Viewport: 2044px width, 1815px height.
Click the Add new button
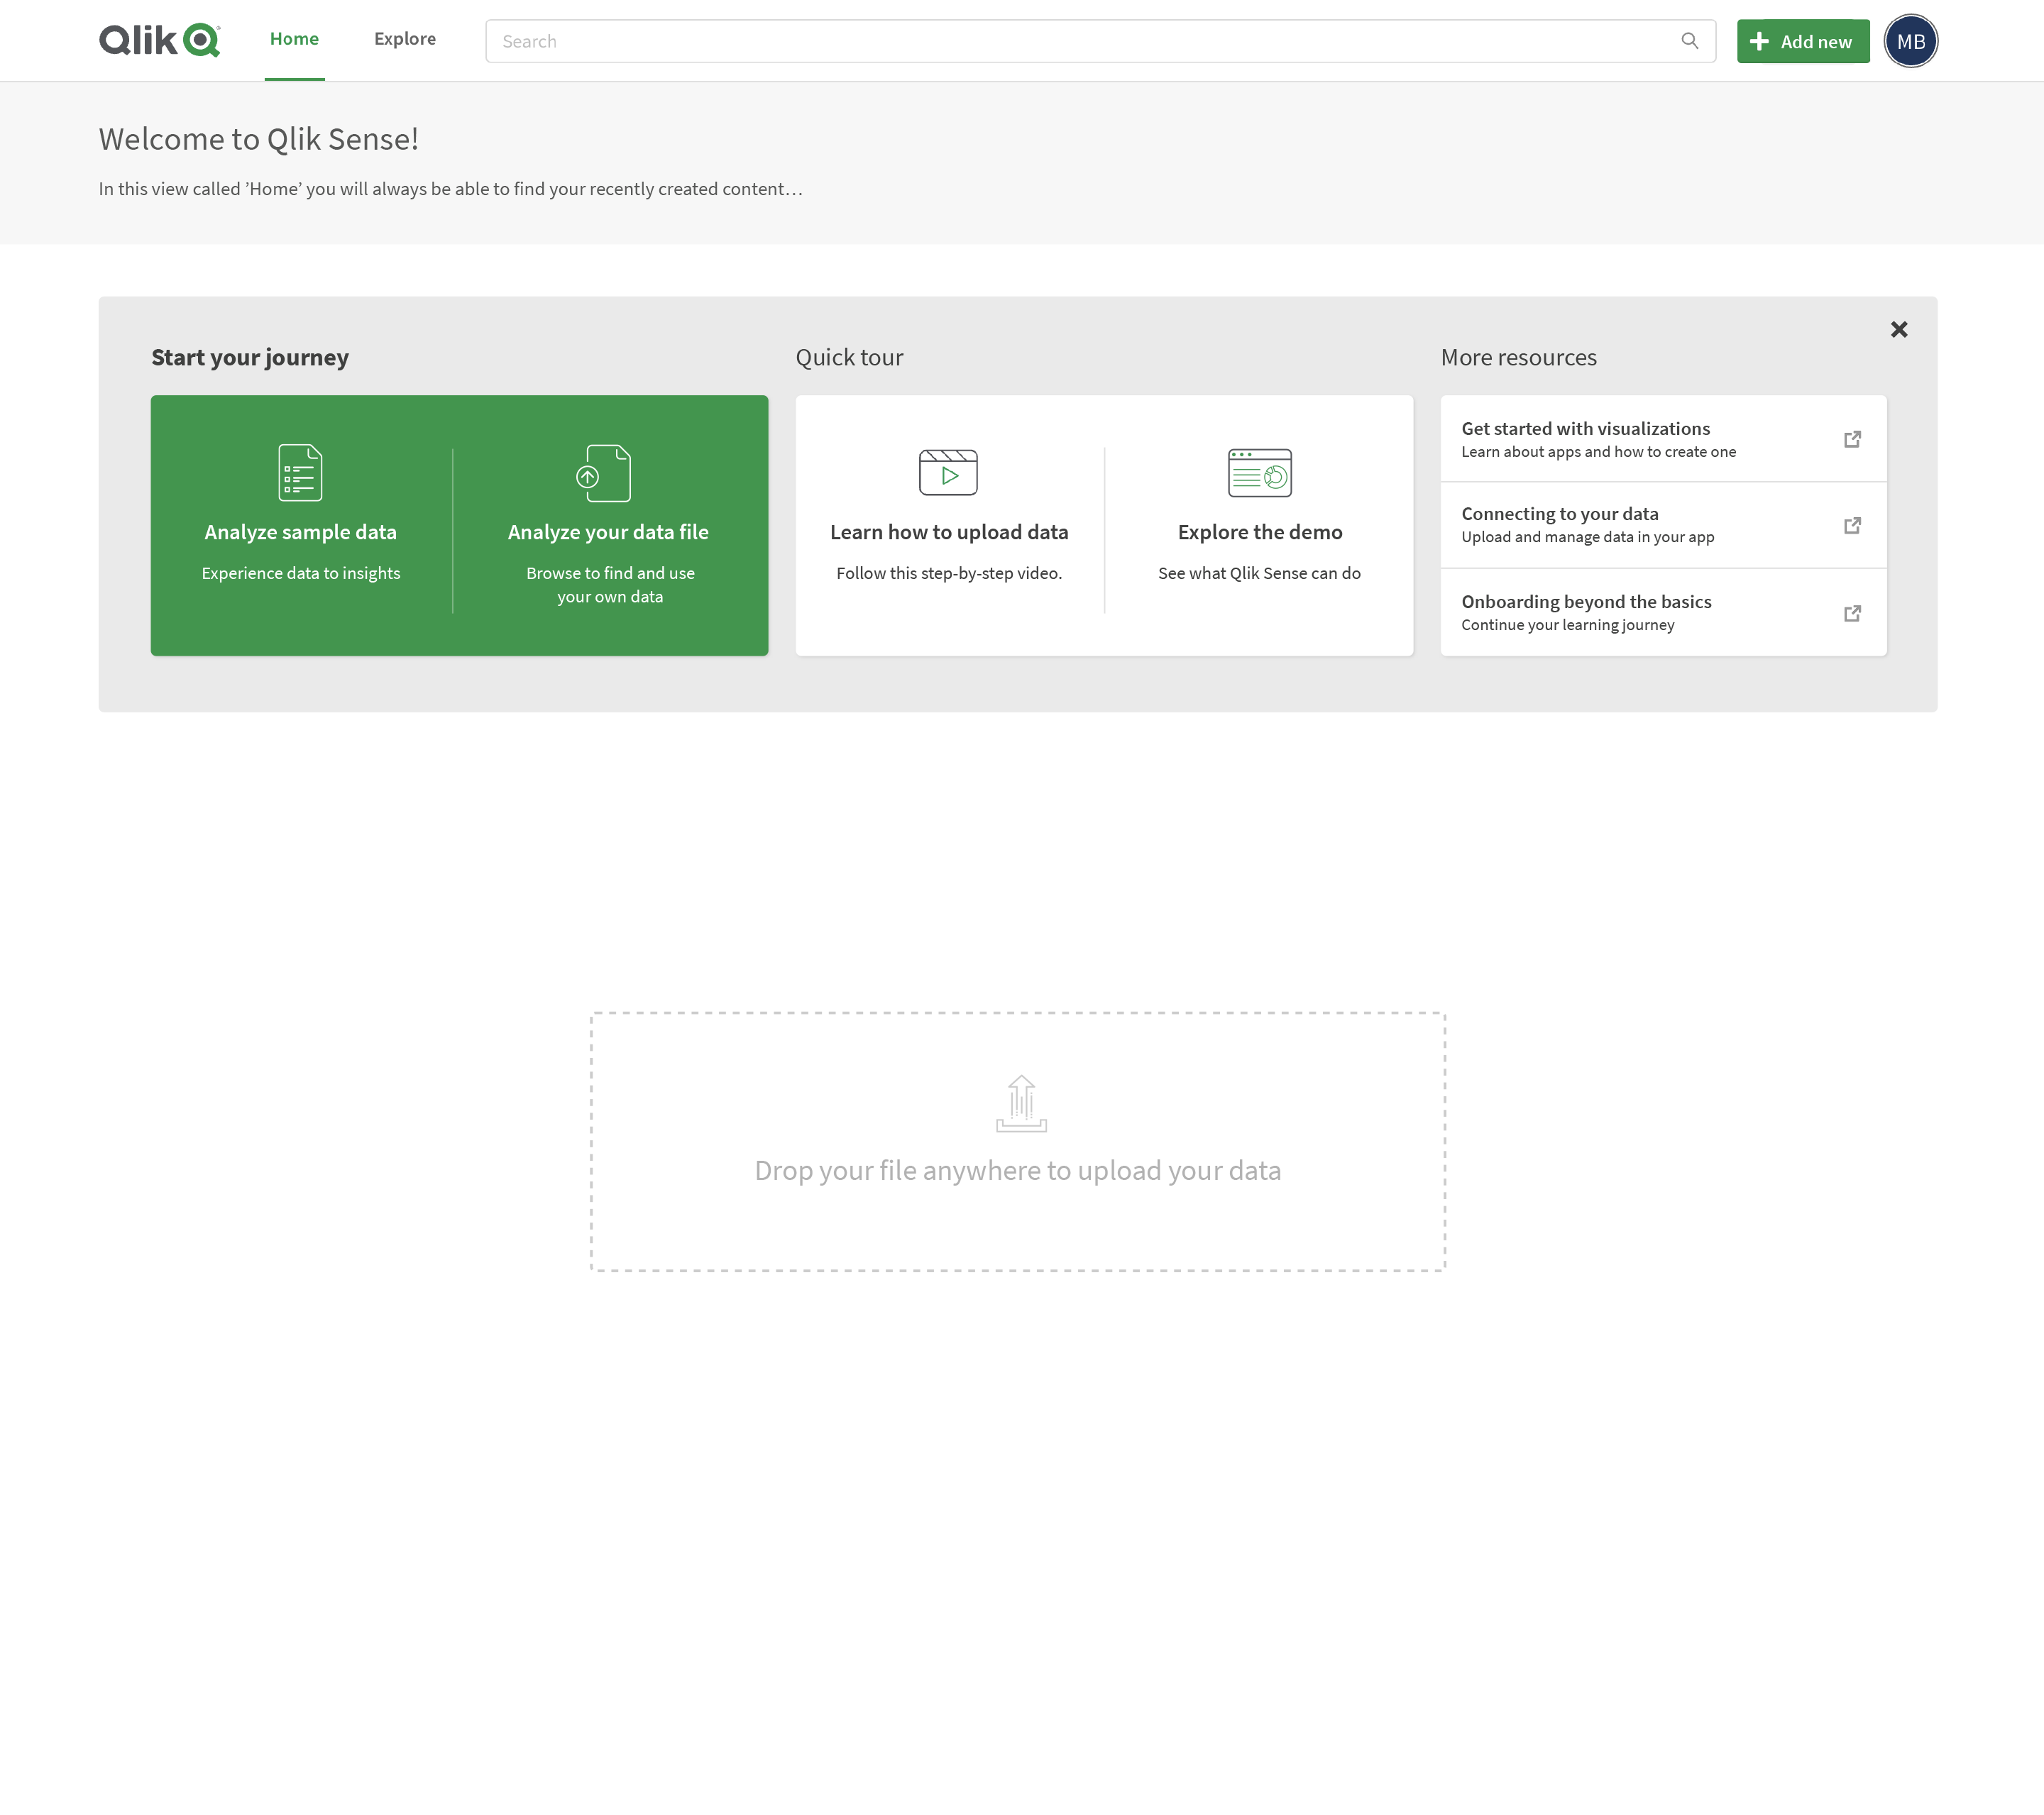(x=1803, y=41)
